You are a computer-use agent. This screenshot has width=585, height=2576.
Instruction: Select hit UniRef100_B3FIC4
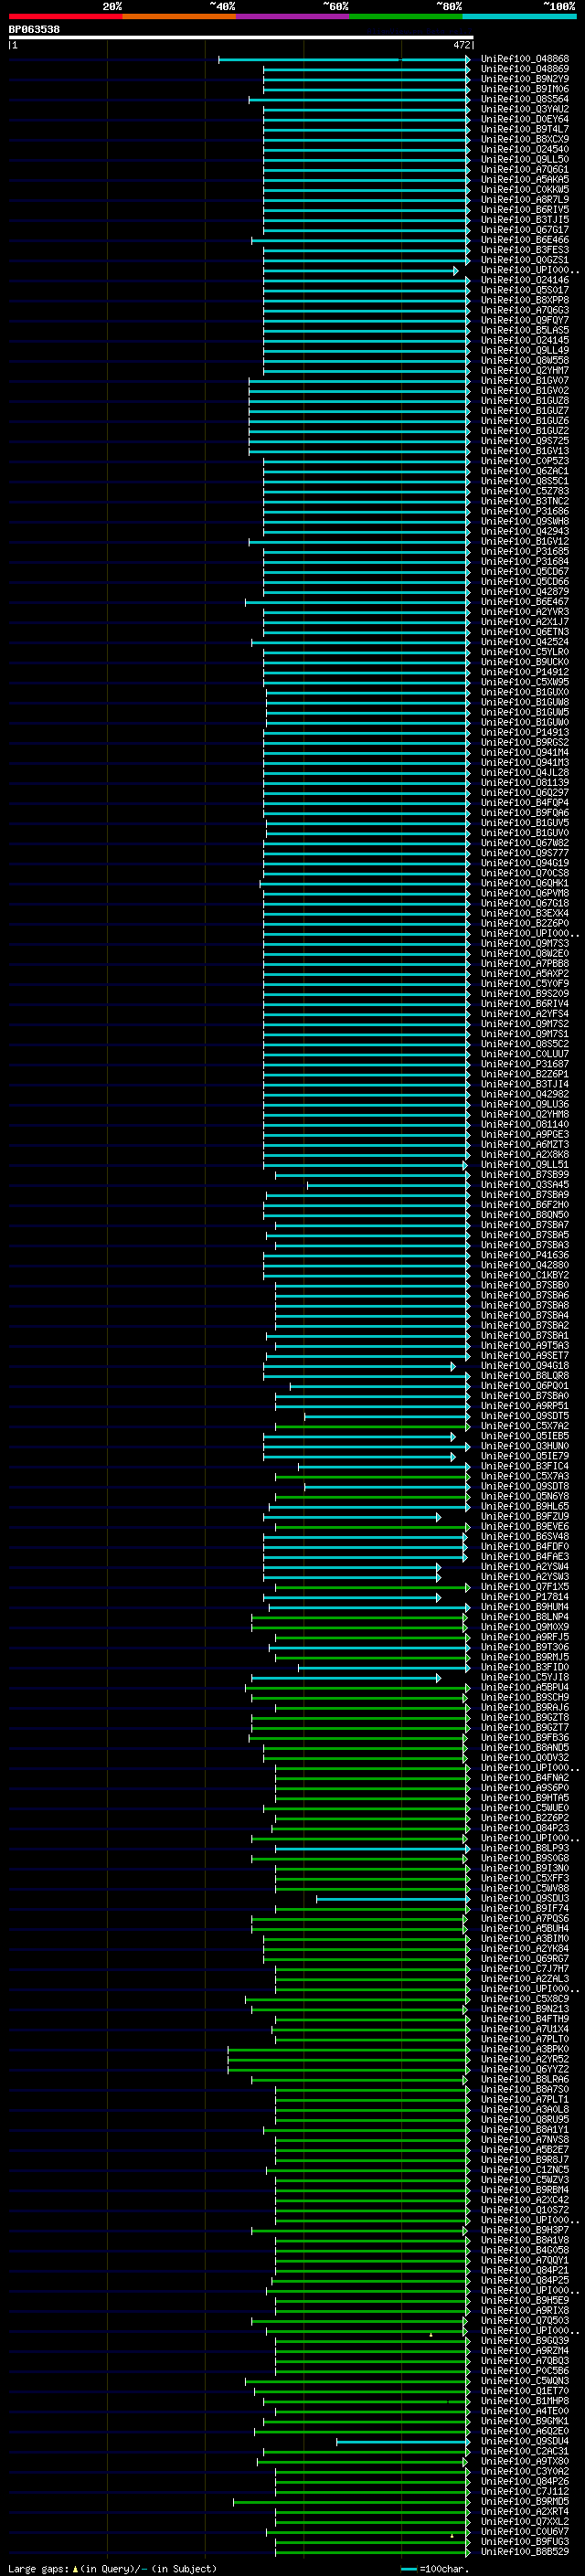click(524, 1465)
